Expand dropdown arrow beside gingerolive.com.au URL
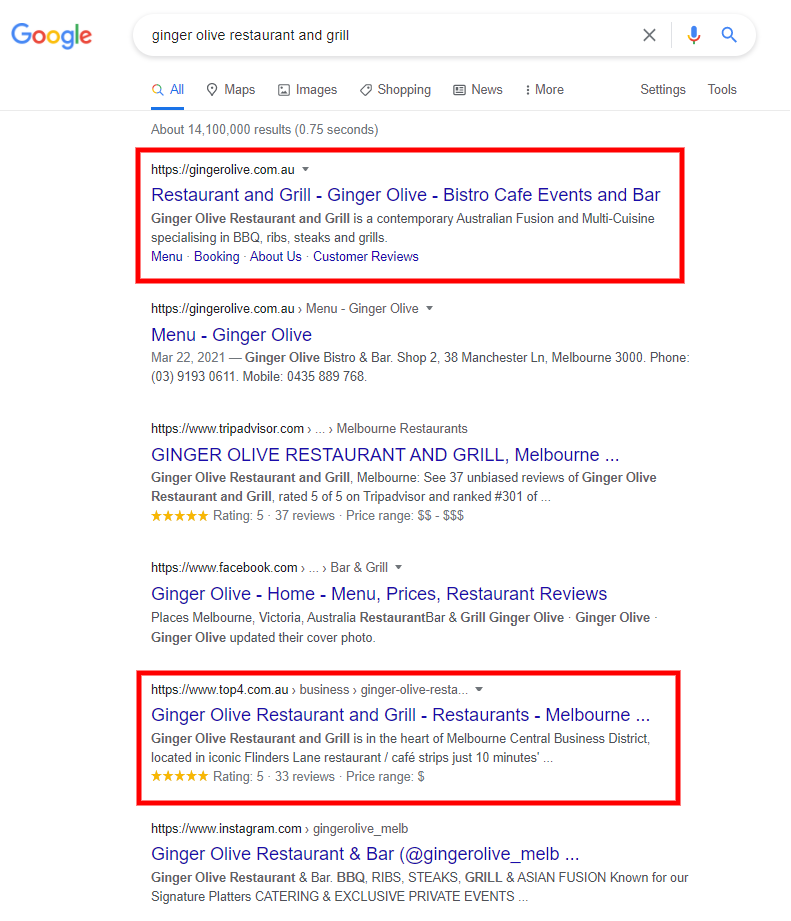Screen dimensions: 791x921 click(306, 169)
